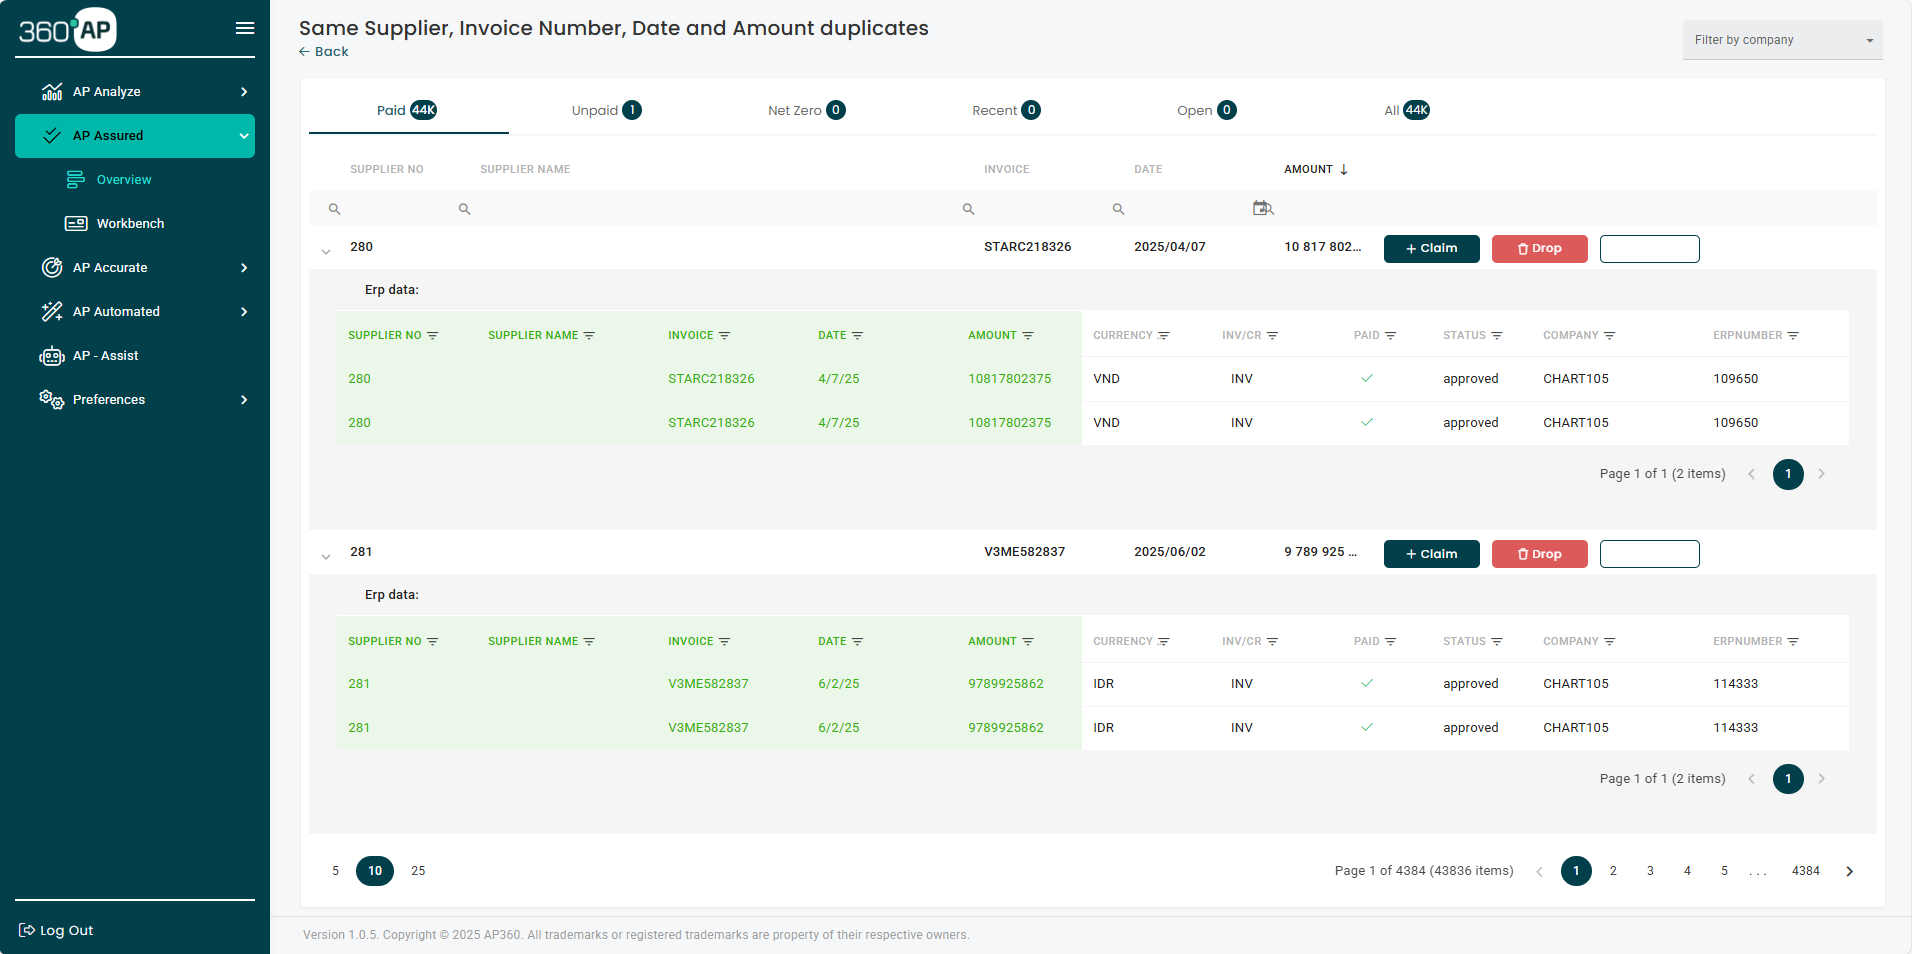Viewport: 1912px width, 954px height.
Task: Collapse the ERP data for supplier 280
Action: (326, 251)
